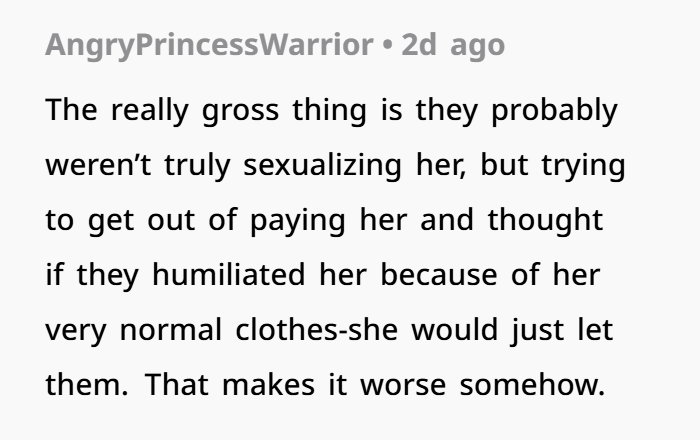Open AngryPrincessWarrior's user profile

209,46
